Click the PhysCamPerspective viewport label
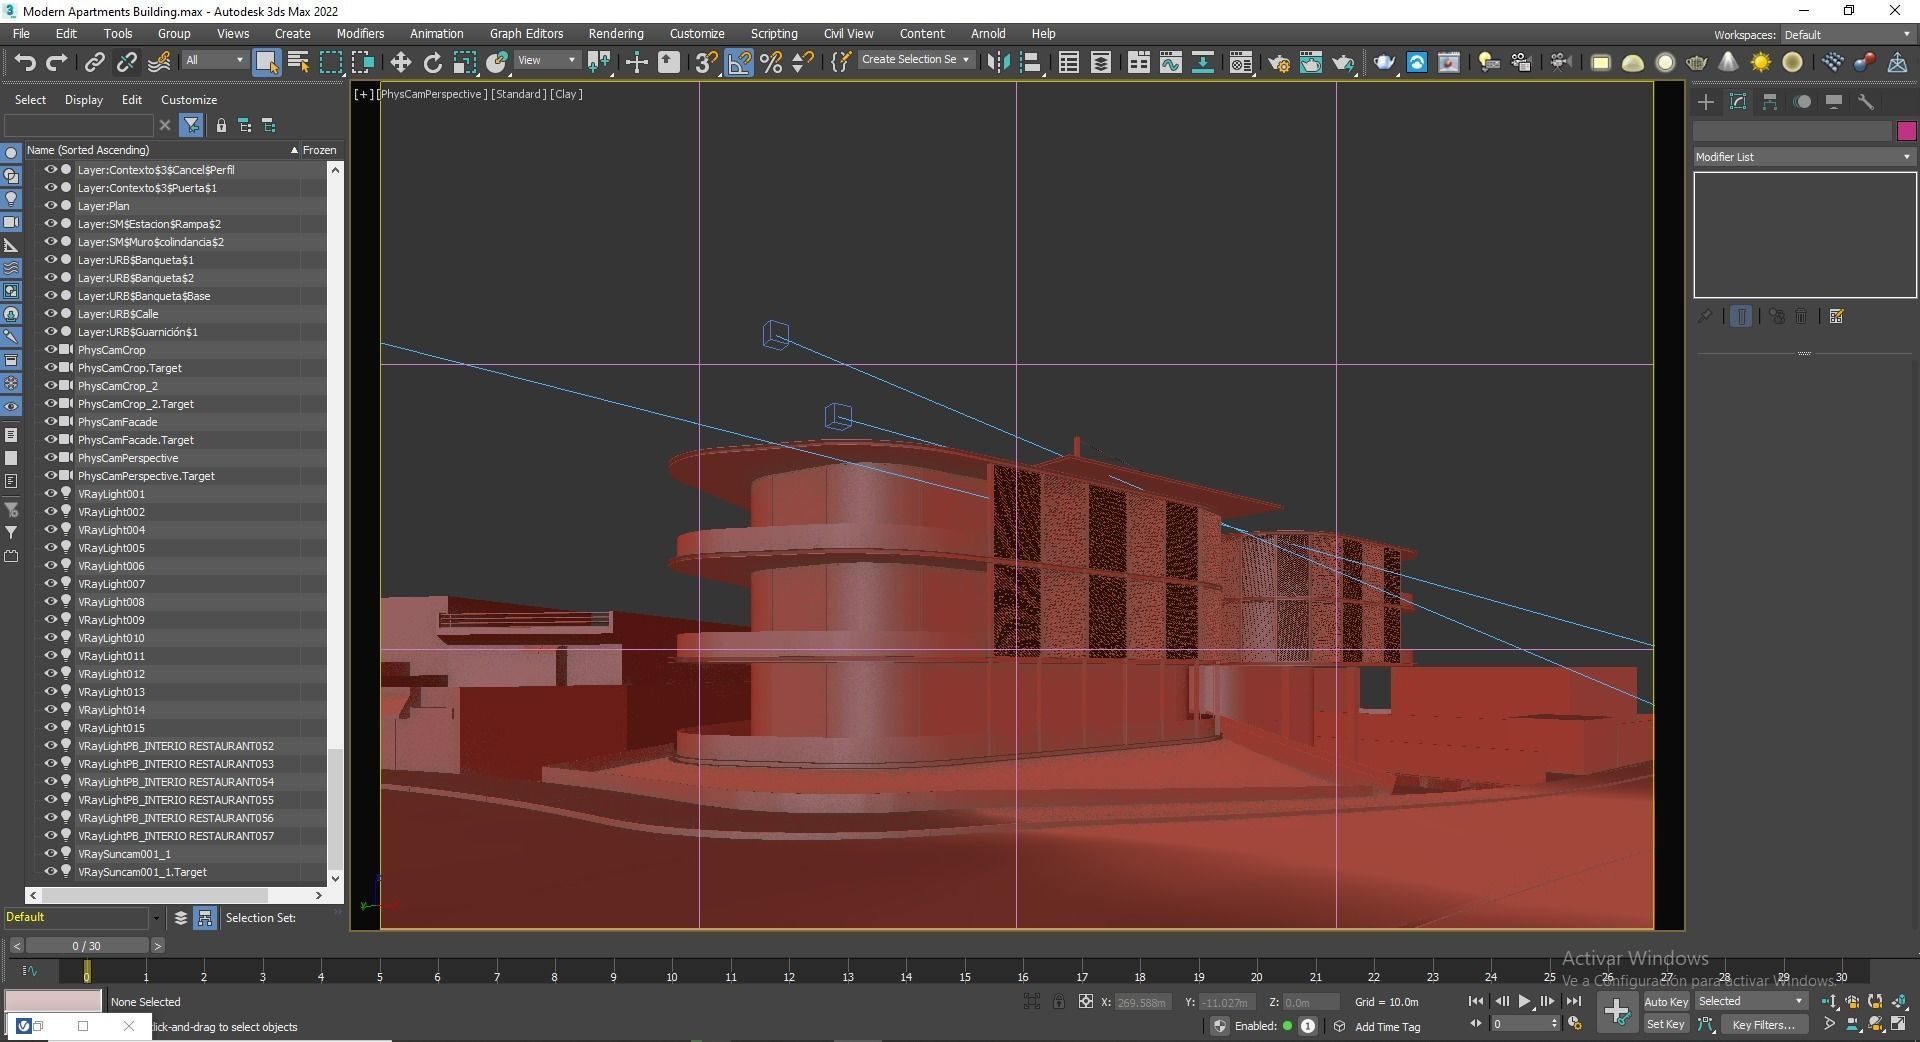 432,94
